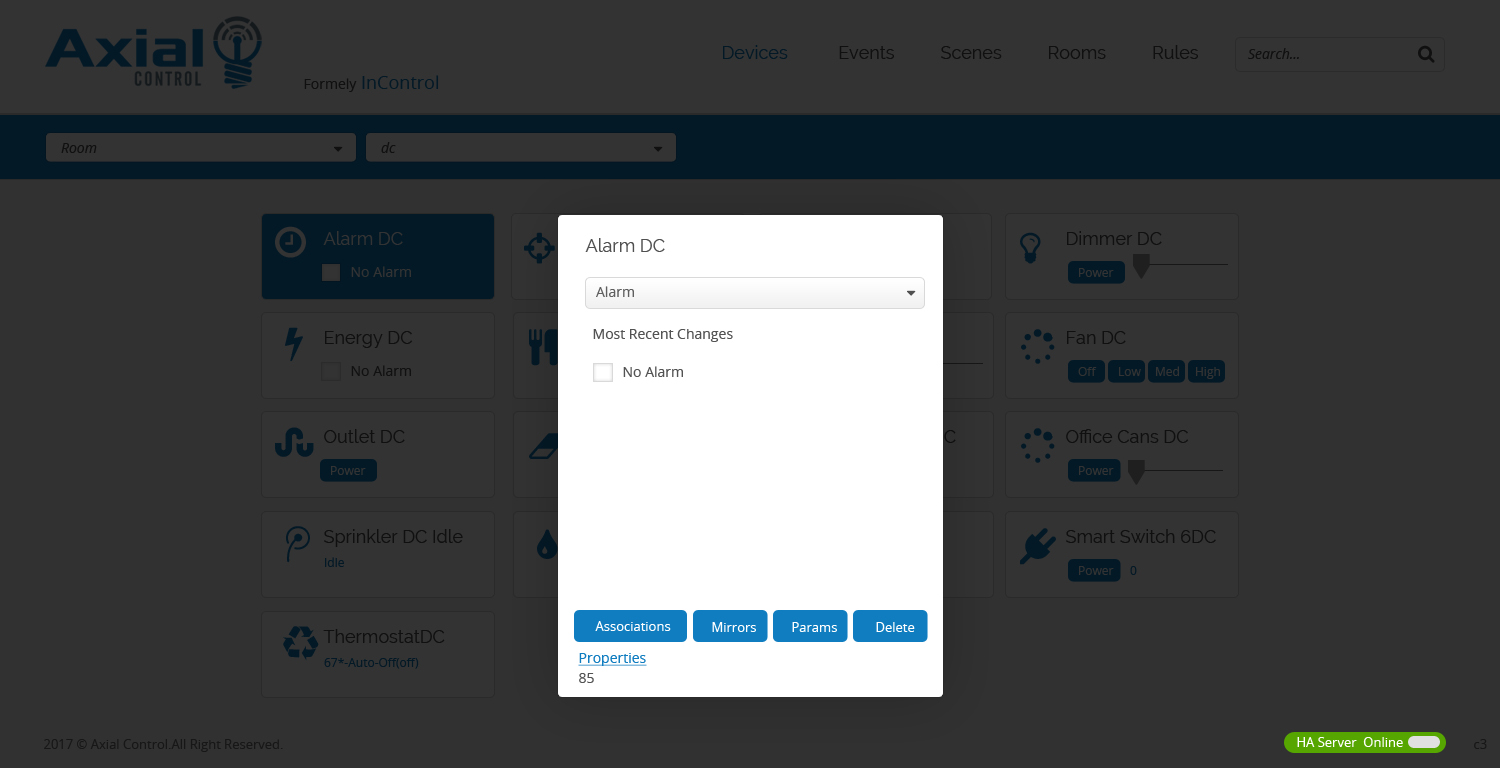Click the Mirrors button
Image resolution: width=1500 pixels, height=768 pixels.
(x=730, y=626)
